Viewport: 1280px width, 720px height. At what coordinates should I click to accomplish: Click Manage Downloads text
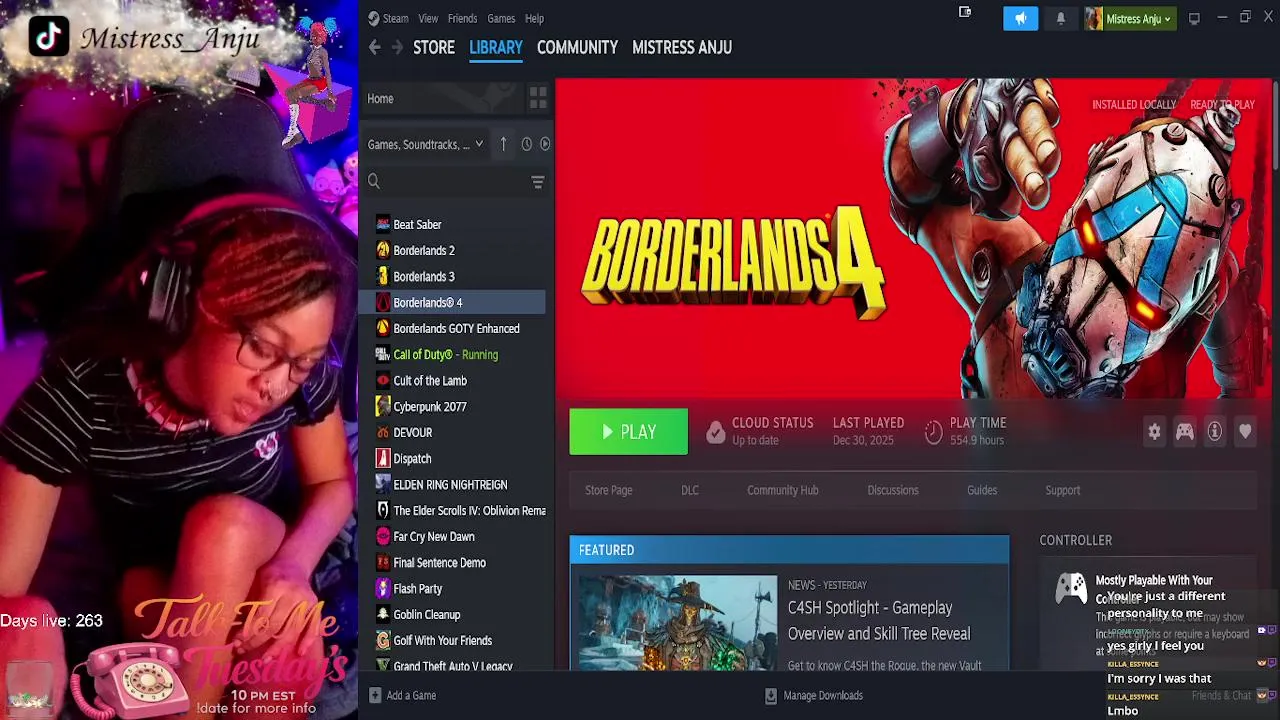coord(823,695)
